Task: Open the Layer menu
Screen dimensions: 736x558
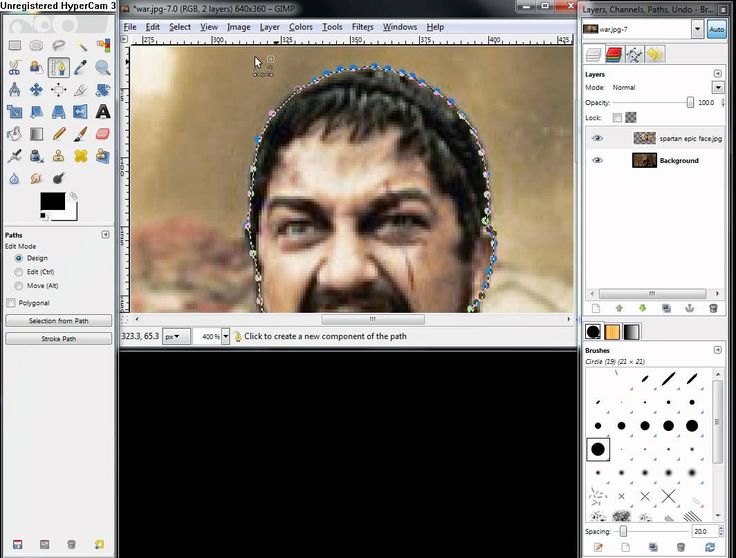Action: (x=269, y=27)
